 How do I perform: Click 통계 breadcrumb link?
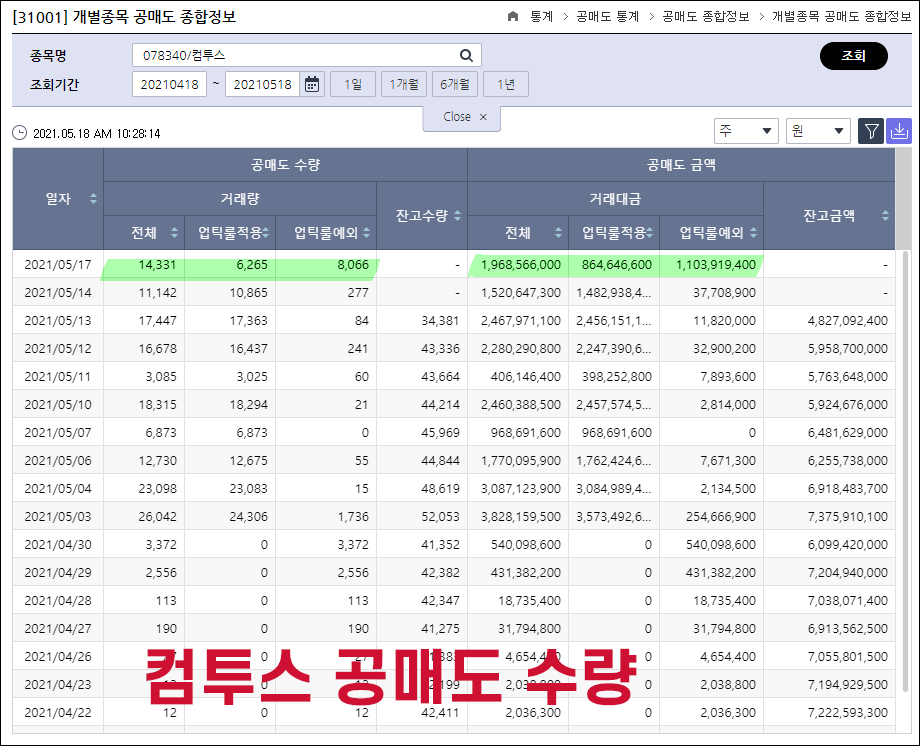(x=542, y=16)
